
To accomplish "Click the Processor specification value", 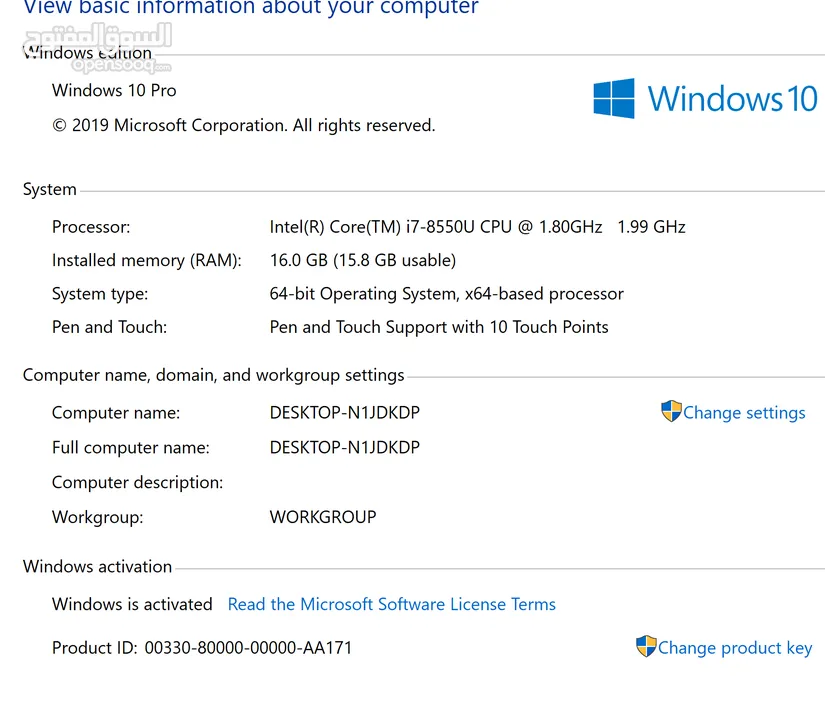I will tap(477, 227).
